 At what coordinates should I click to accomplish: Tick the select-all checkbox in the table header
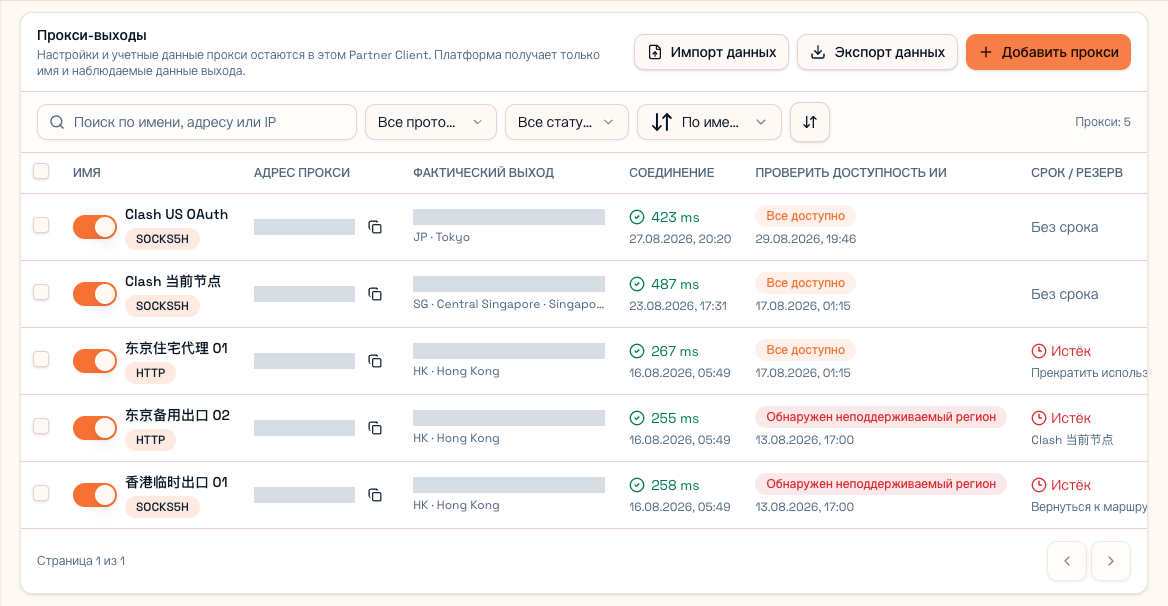coord(41,171)
